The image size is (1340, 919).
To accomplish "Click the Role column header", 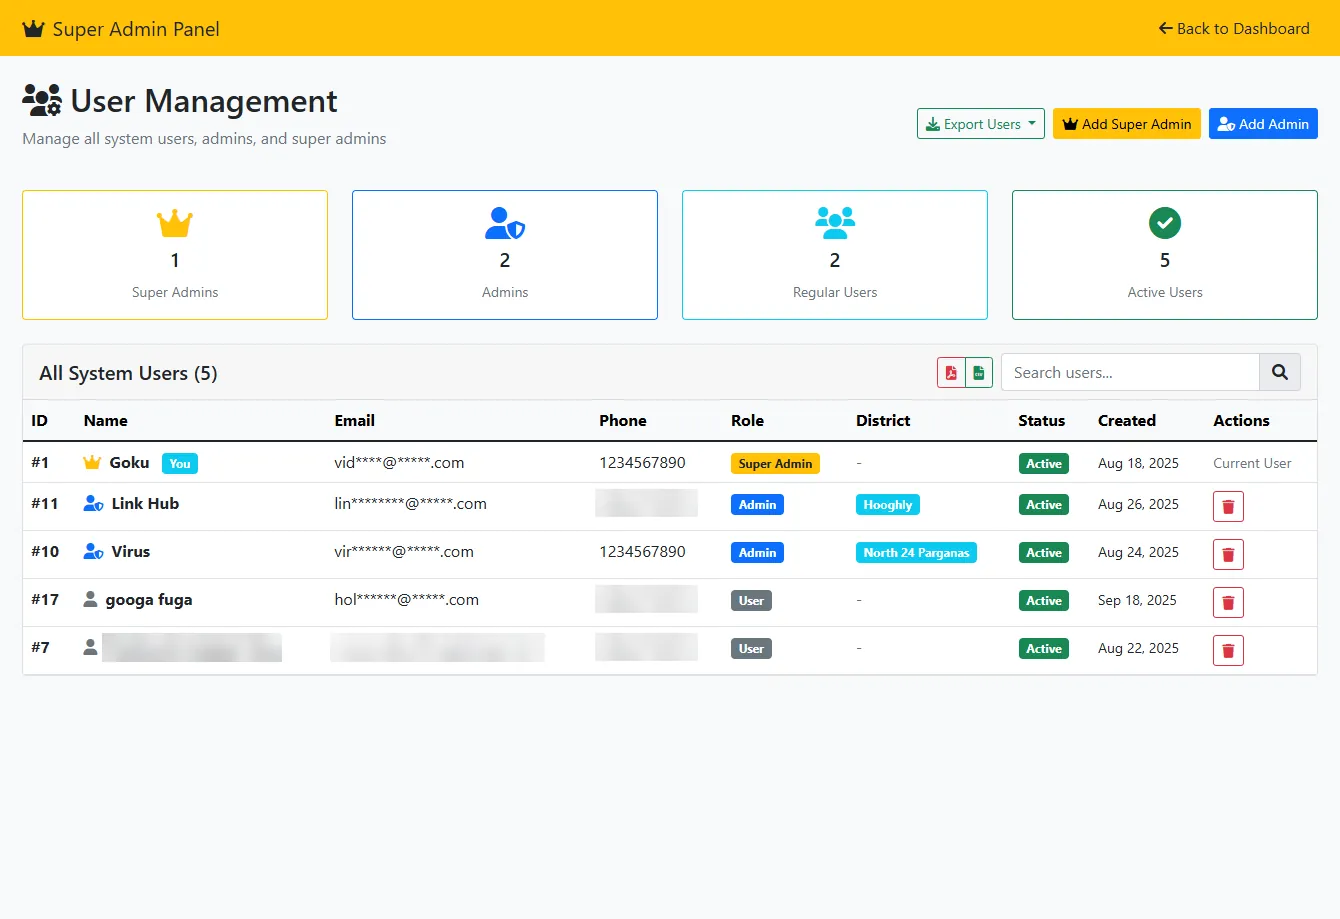I will click(x=747, y=421).
